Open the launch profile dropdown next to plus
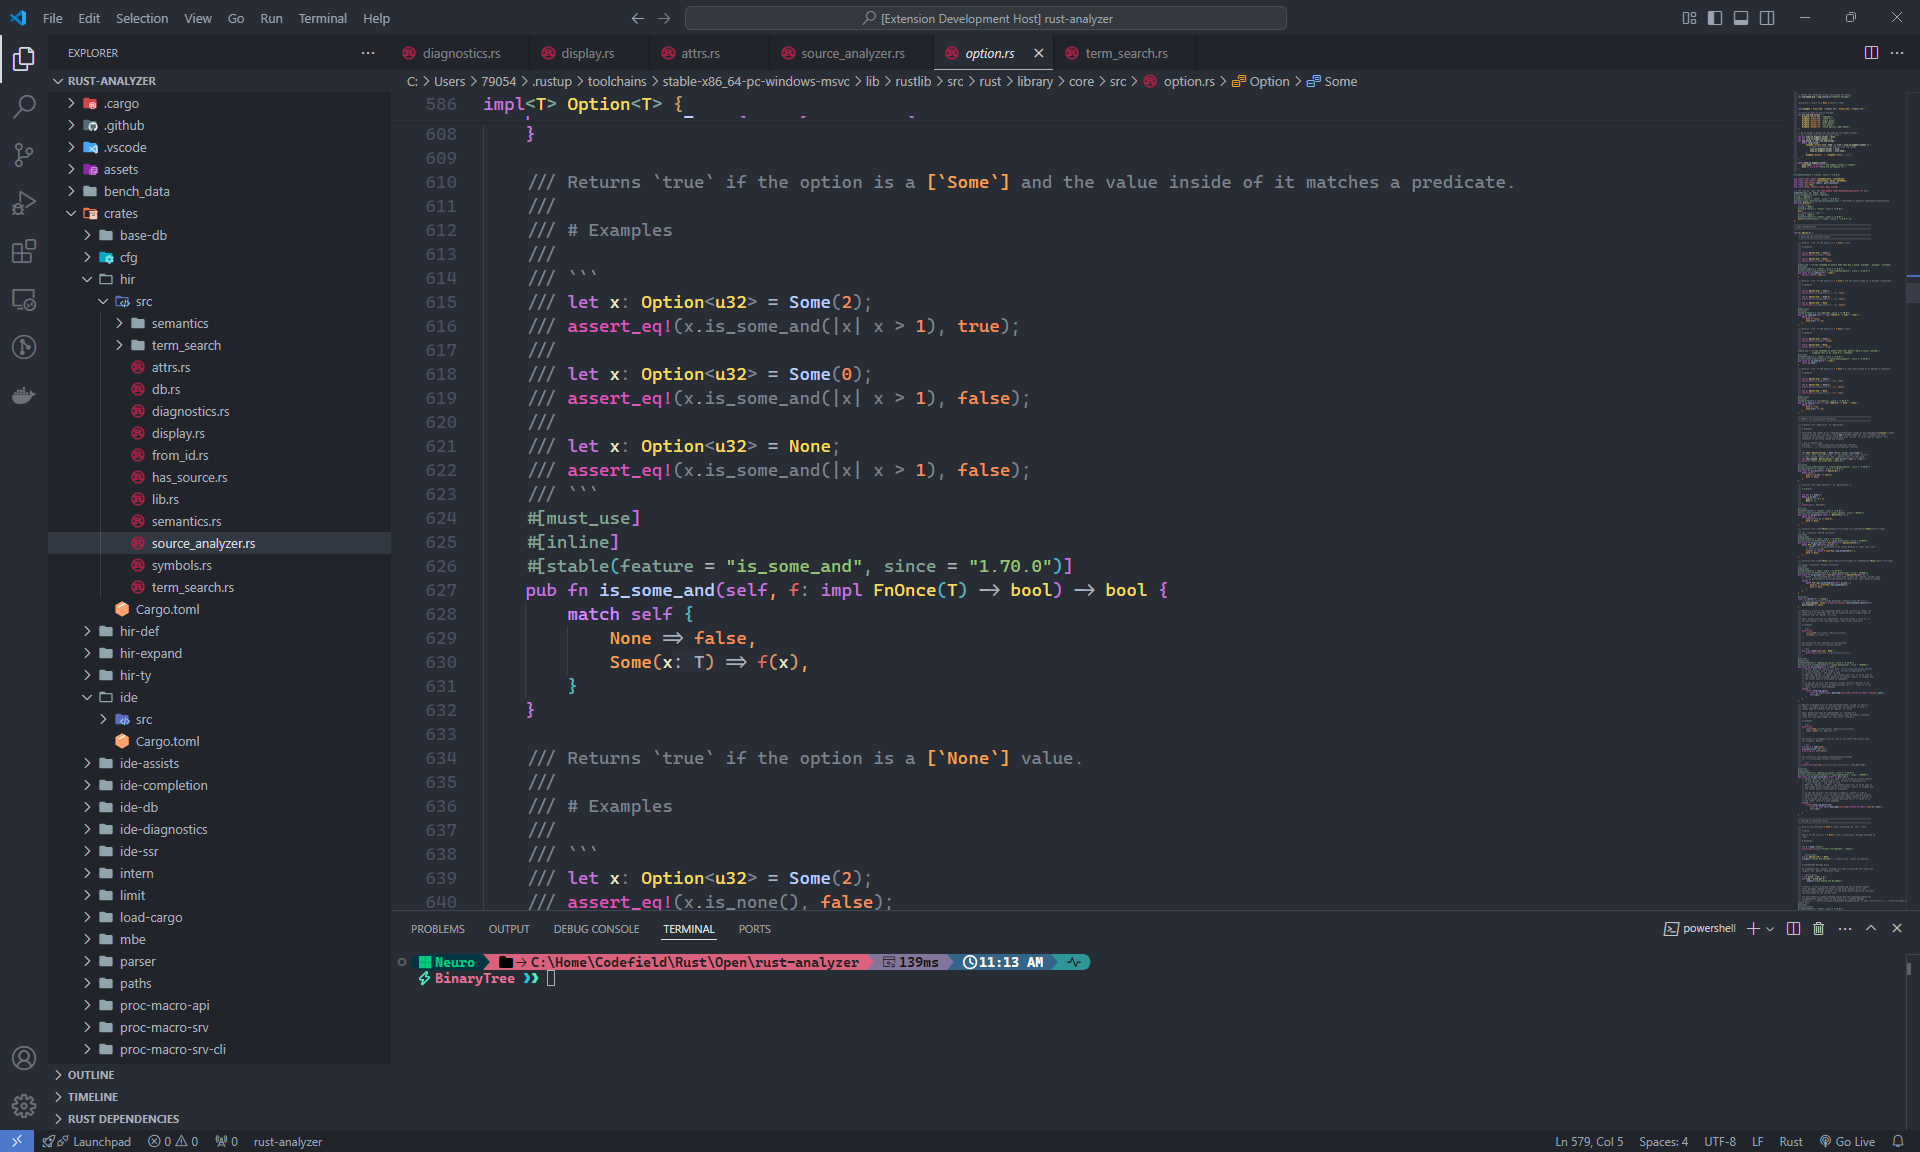 pyautogui.click(x=1770, y=929)
